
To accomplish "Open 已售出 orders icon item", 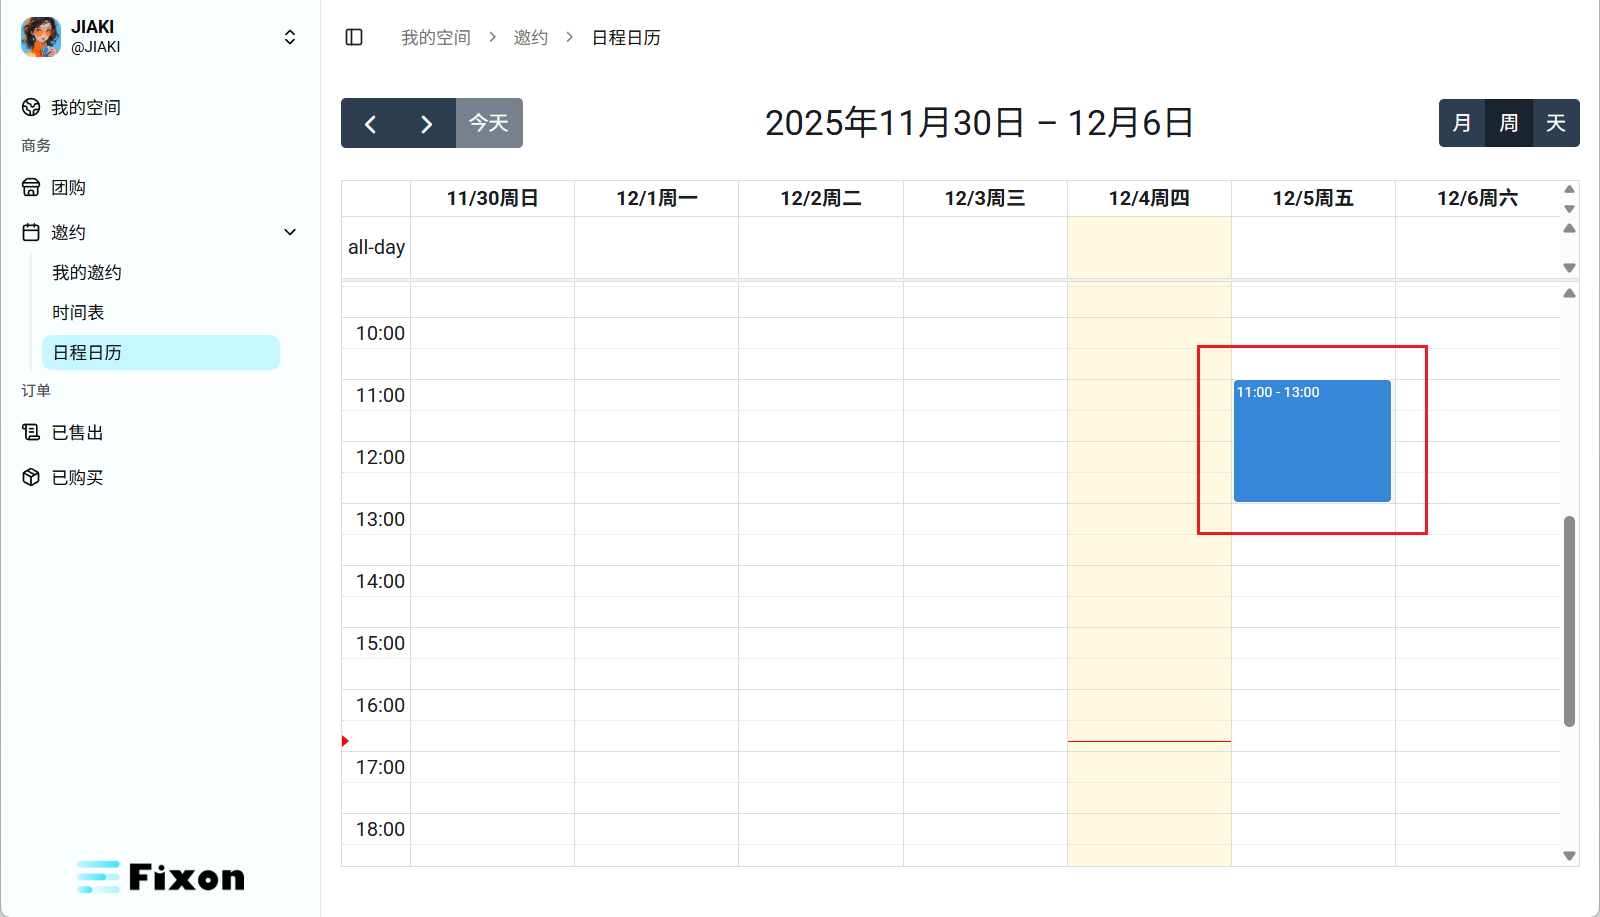I will (31, 432).
